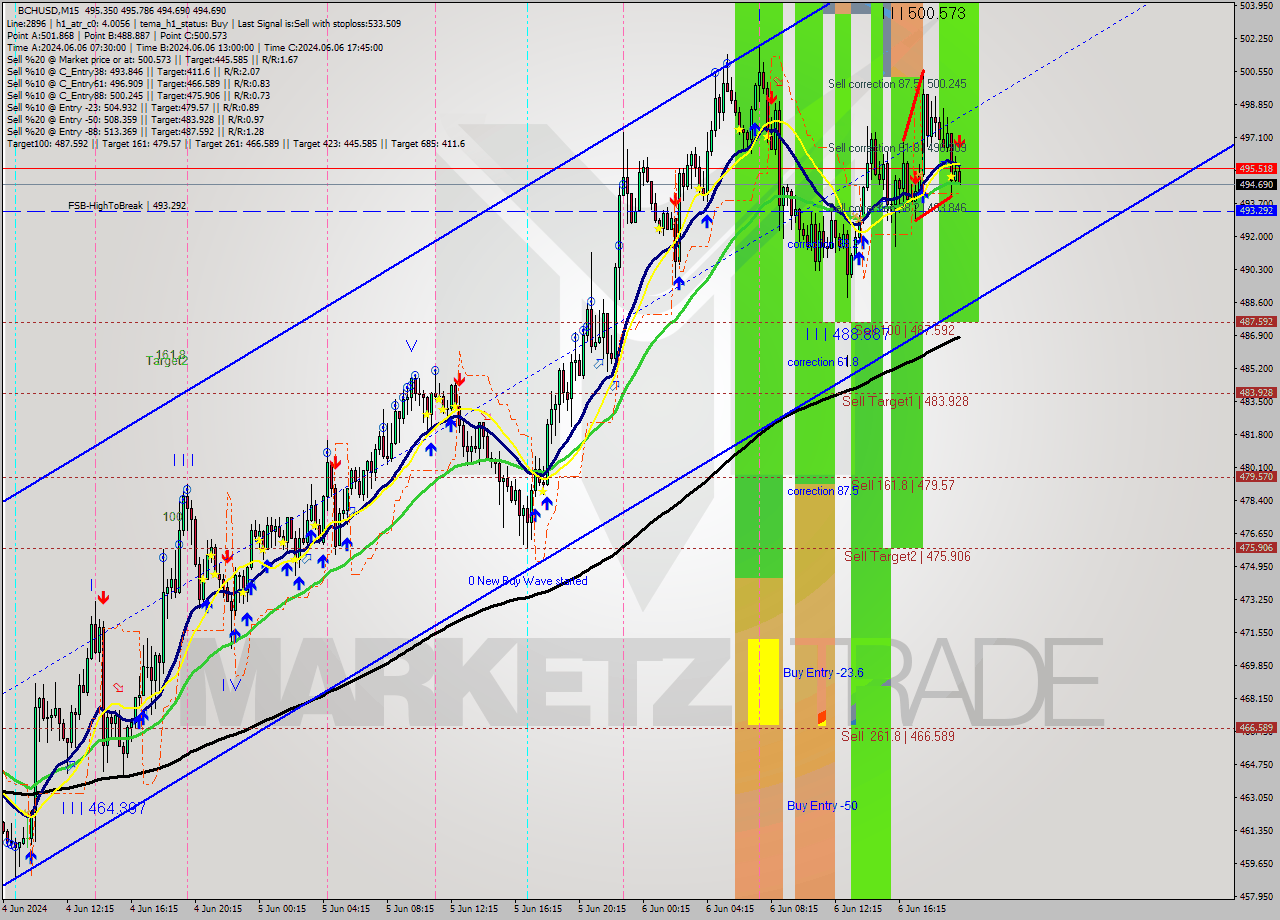Click the 494.690 current price tag
Screen dimensions: 1280x920
pyautogui.click(x=1256, y=185)
